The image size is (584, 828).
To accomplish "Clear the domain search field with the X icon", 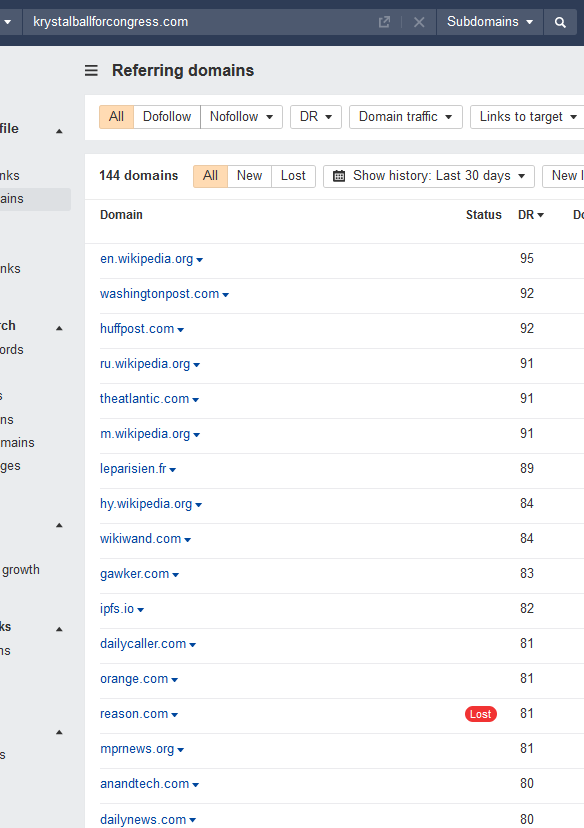I will 419,22.
